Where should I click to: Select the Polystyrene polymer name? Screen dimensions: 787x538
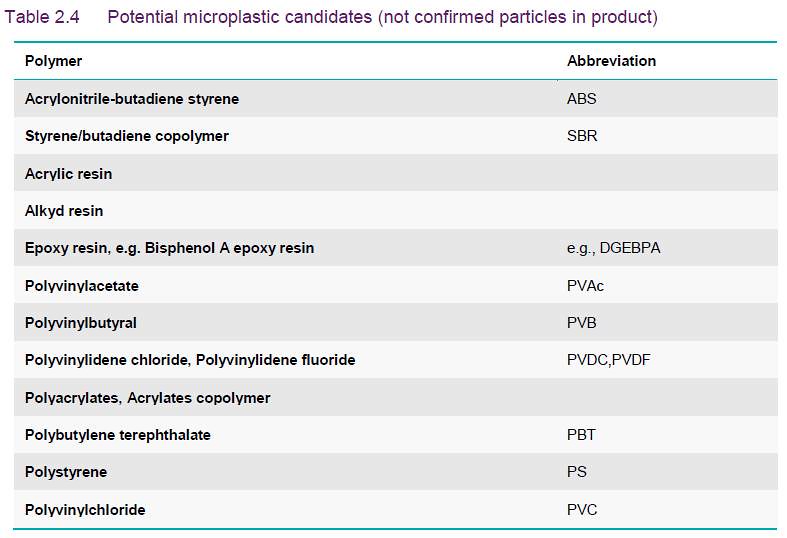click(x=66, y=472)
